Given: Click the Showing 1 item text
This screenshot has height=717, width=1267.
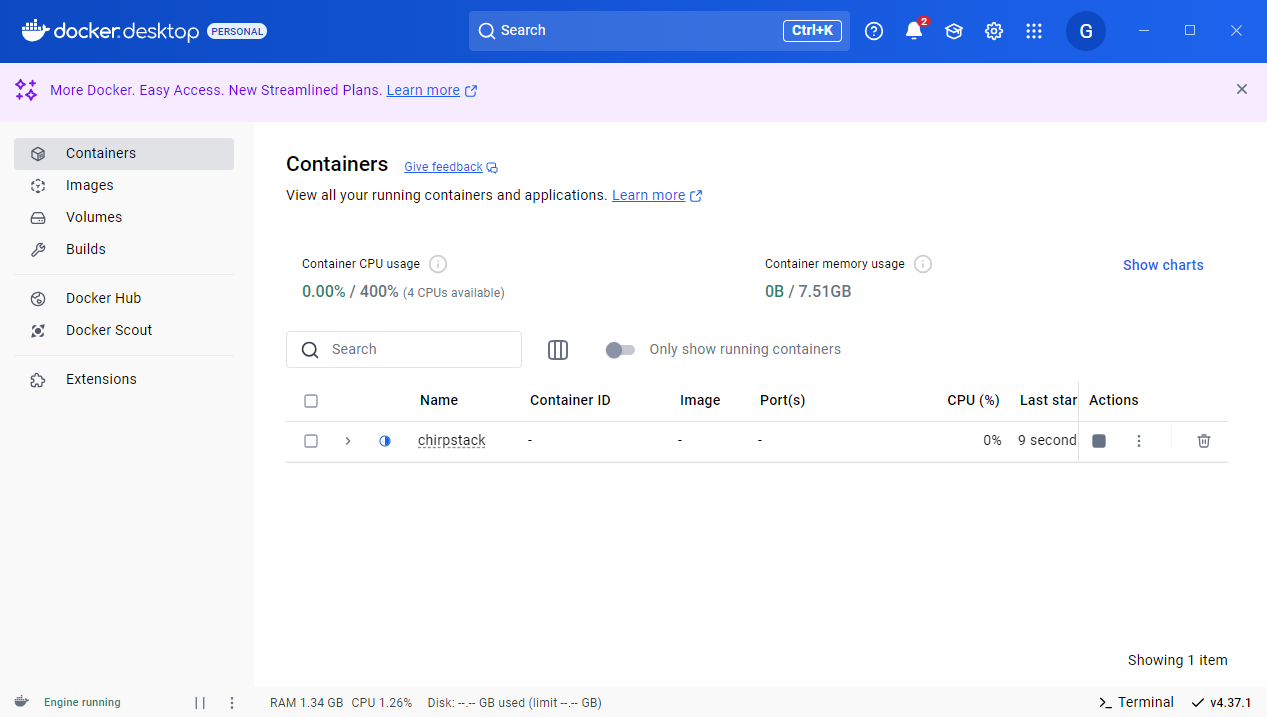Looking at the screenshot, I should (1177, 660).
